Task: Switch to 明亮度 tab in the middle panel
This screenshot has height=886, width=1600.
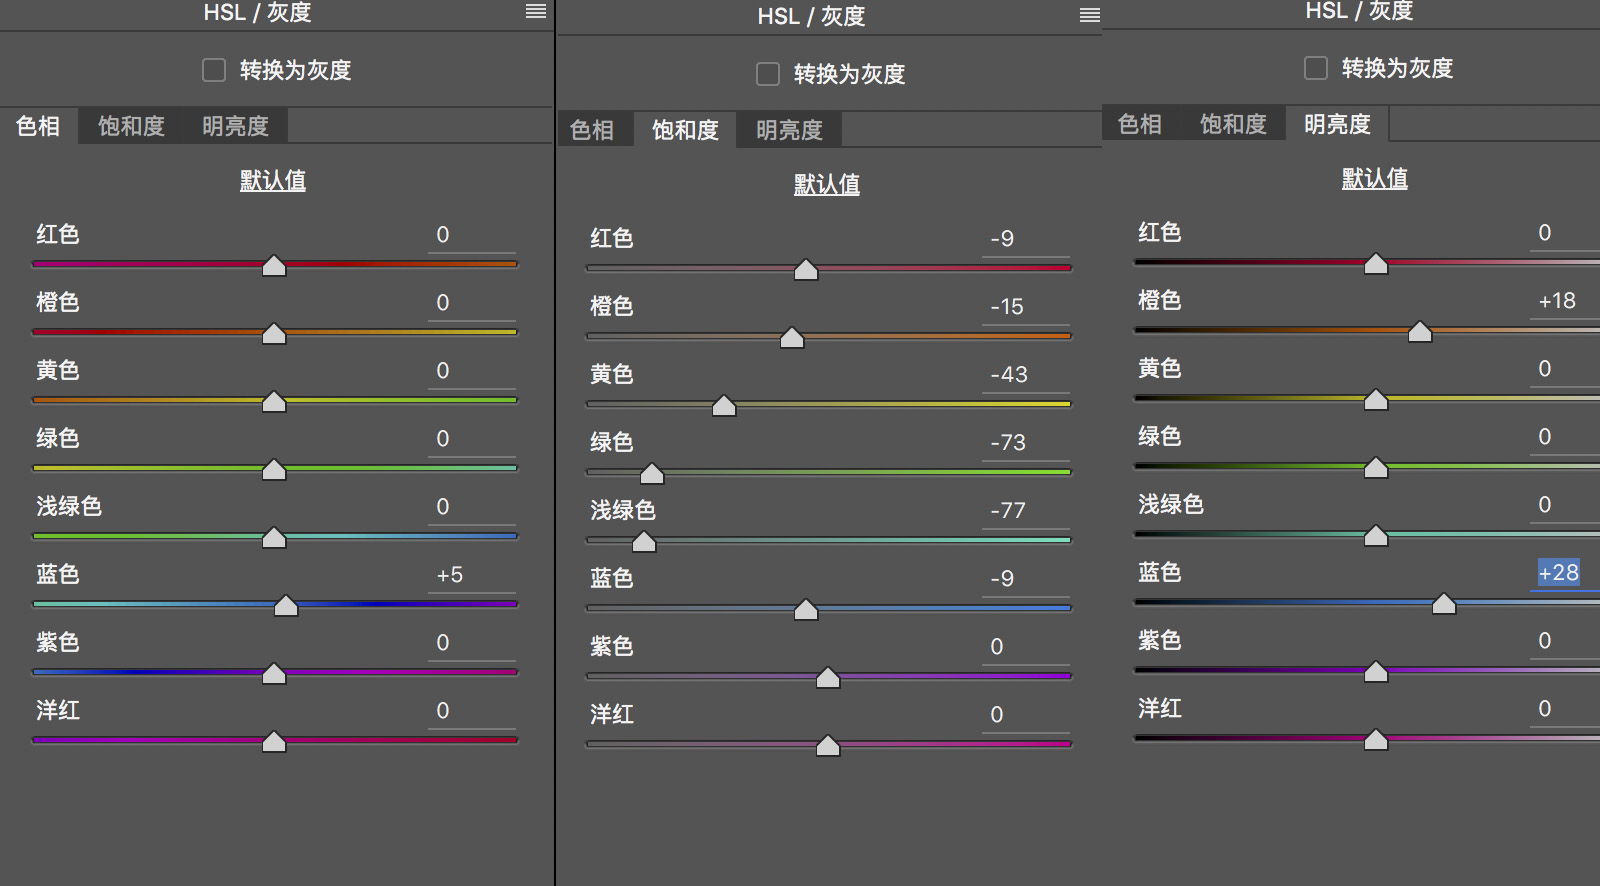Action: 789,130
